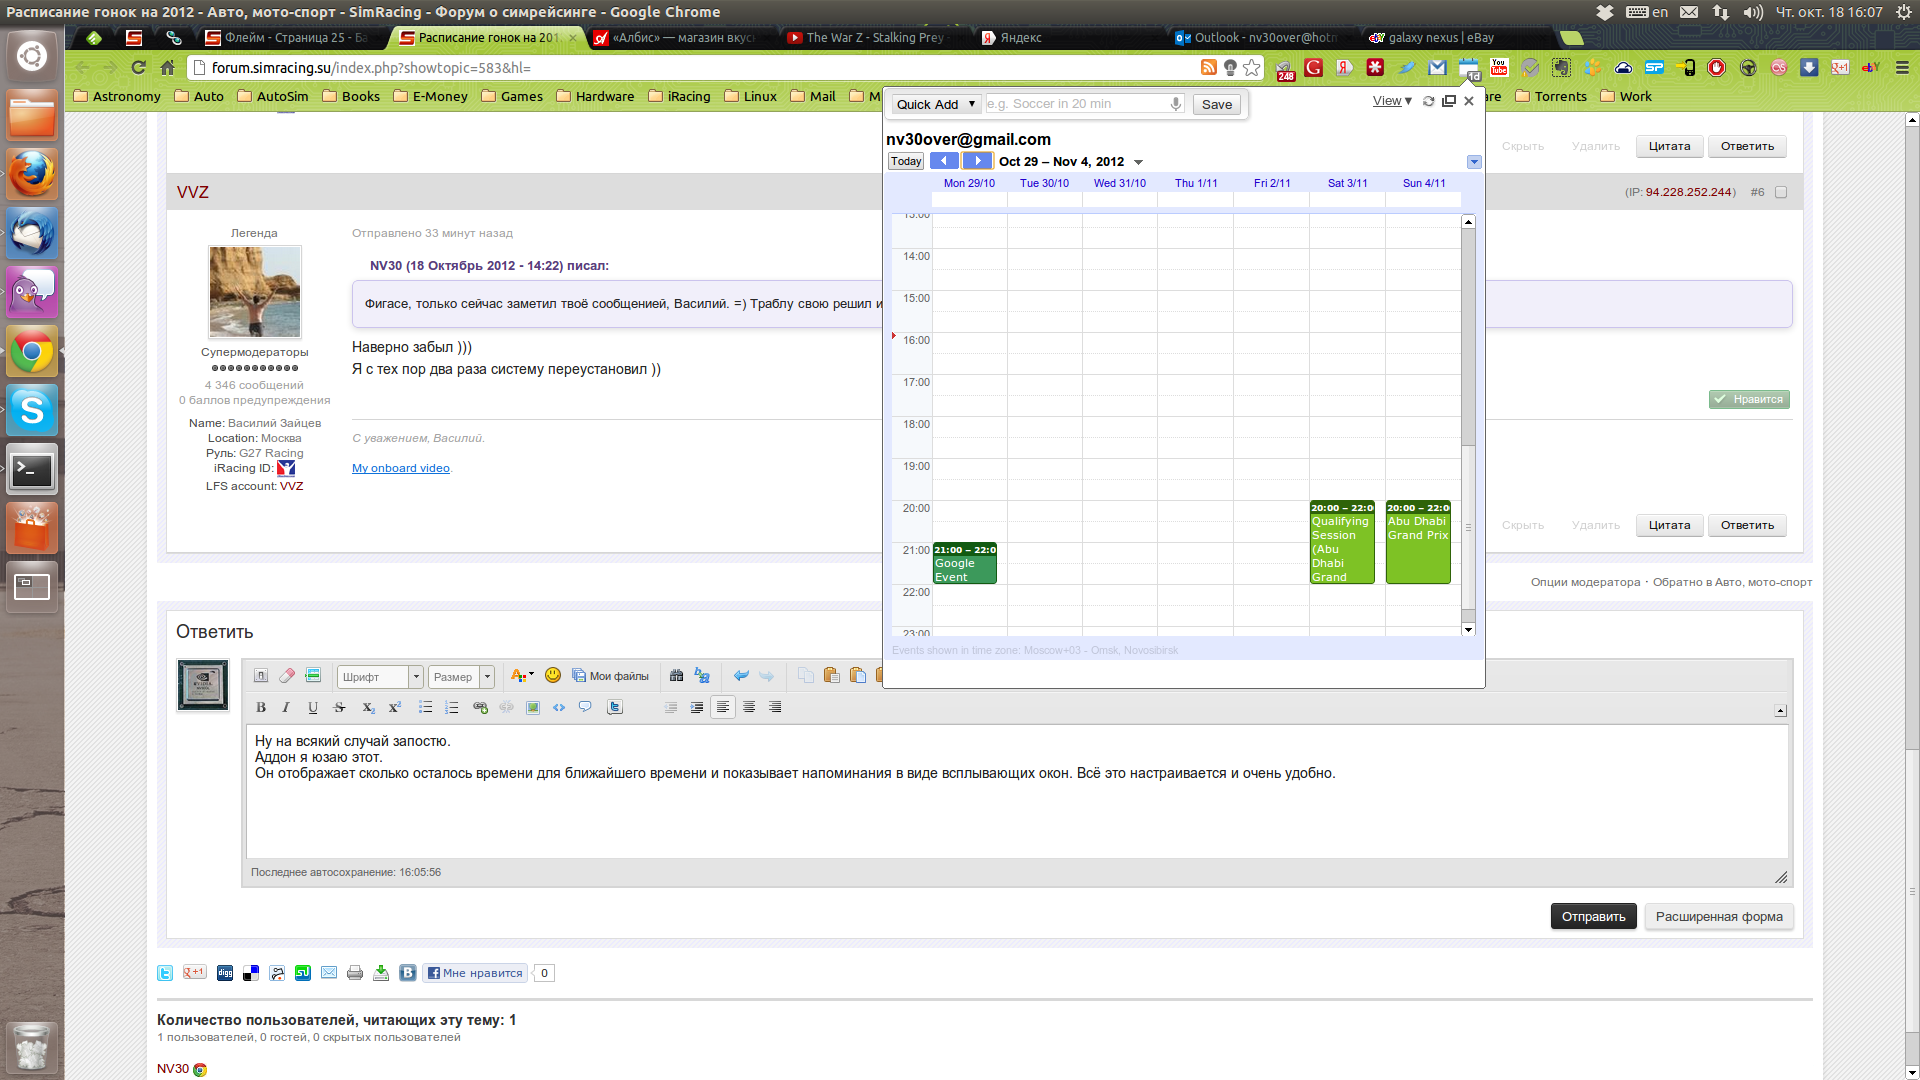The image size is (1920, 1080).
Task: Click the italic formatting icon
Action: [x=286, y=708]
